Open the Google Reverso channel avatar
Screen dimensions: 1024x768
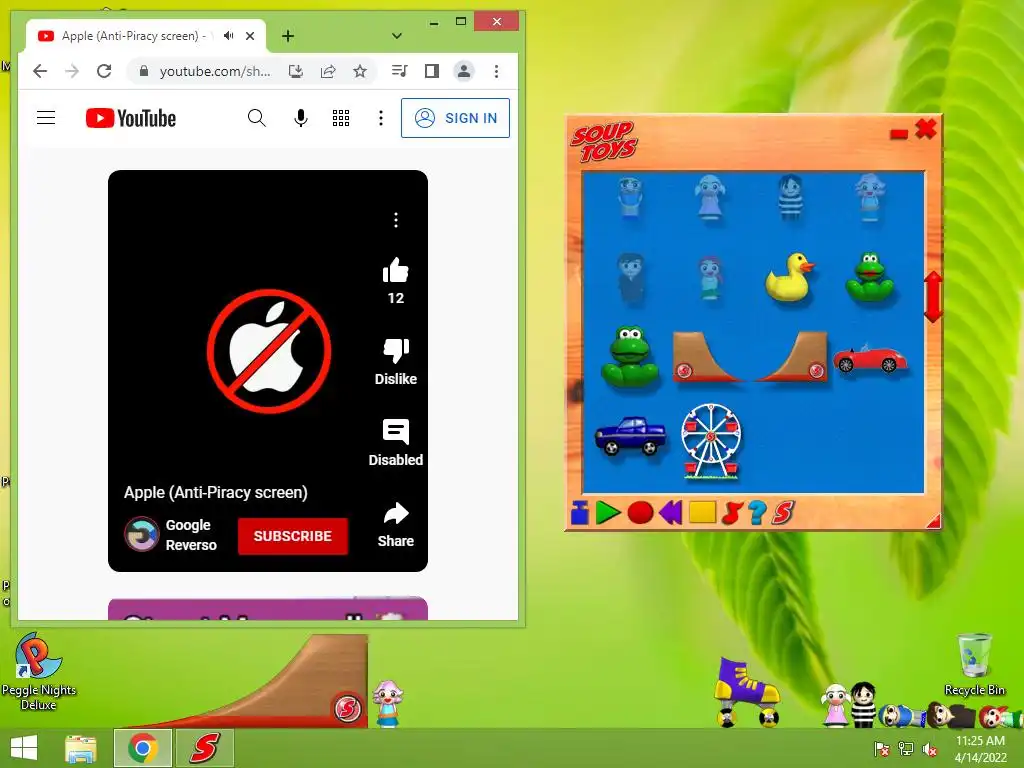click(x=142, y=534)
